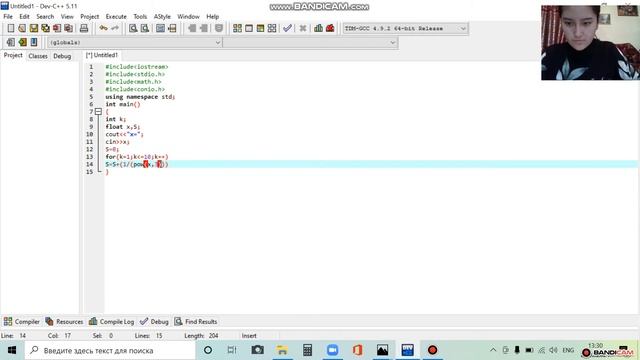
Task: Click the Open file toolbar icon
Action: point(22,28)
